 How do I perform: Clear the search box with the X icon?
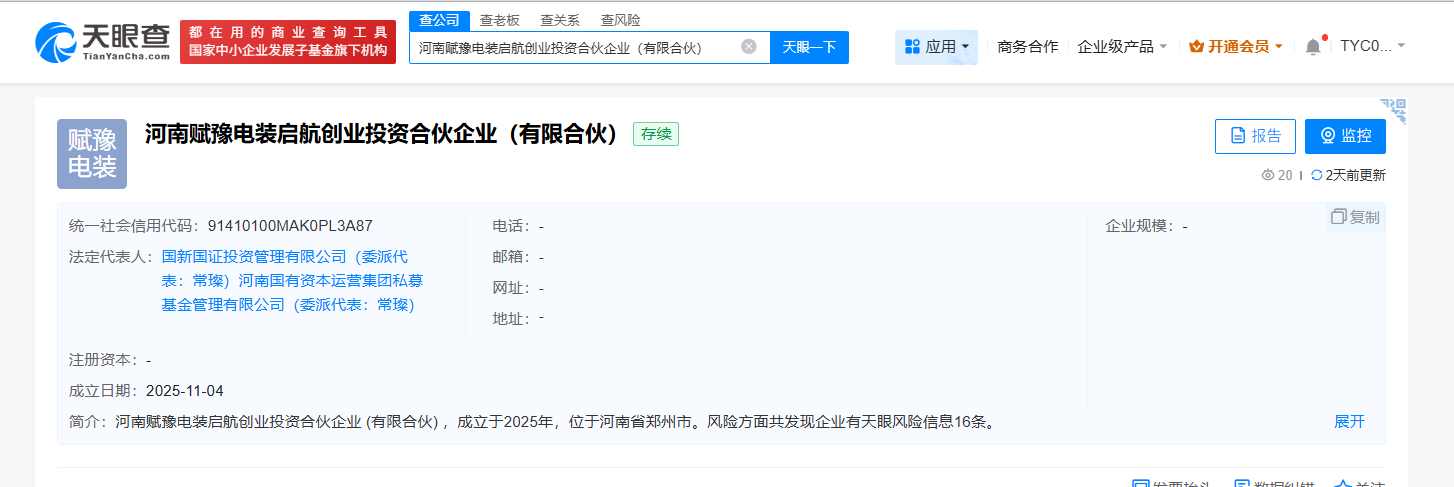pyautogui.click(x=749, y=47)
